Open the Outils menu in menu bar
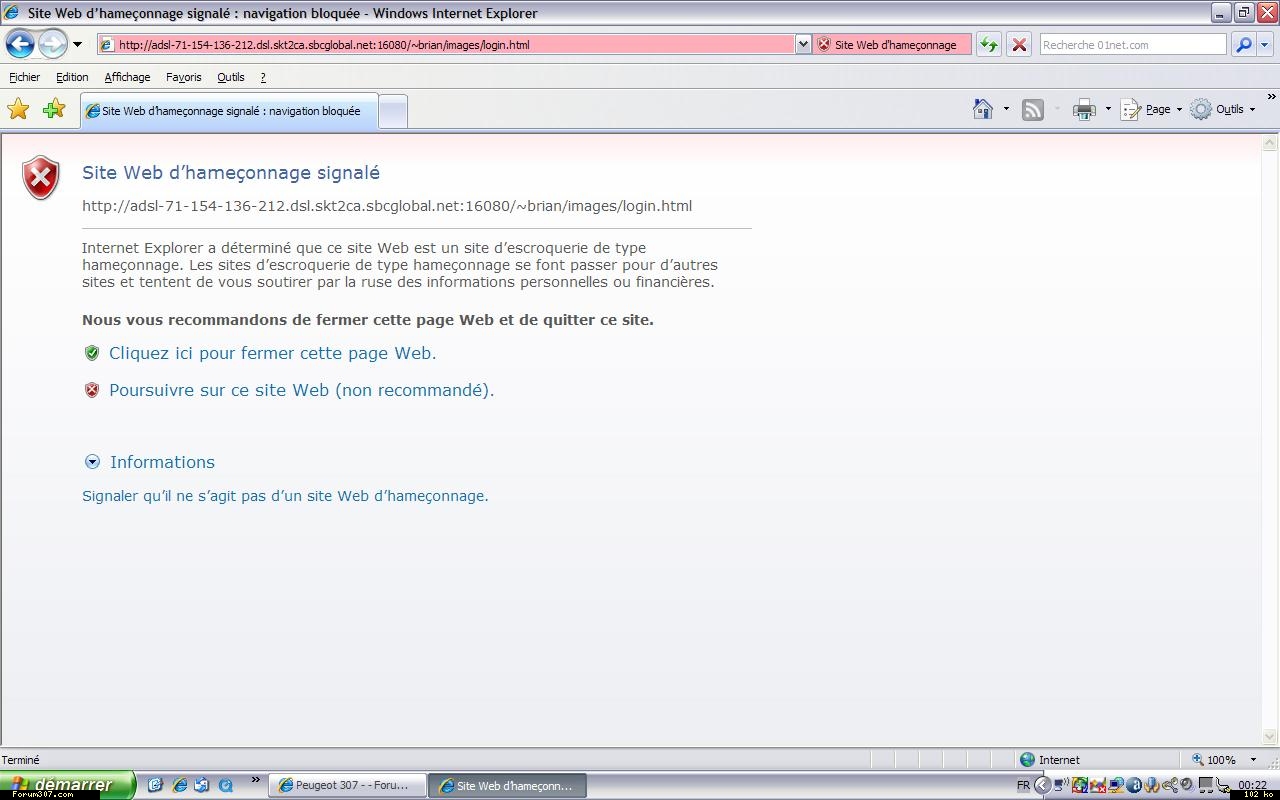1280x800 pixels. click(x=231, y=77)
